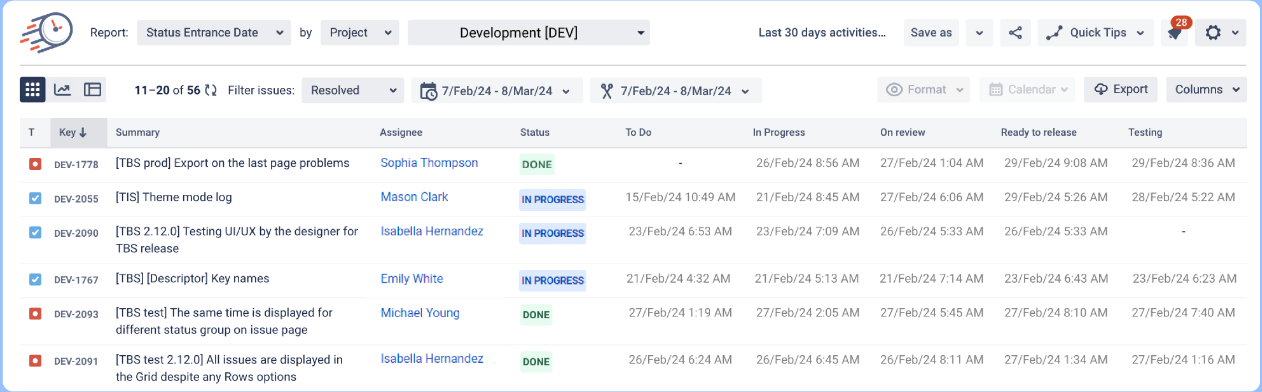
Task: Open the Resolved filter issues dropdown
Action: pyautogui.click(x=353, y=90)
